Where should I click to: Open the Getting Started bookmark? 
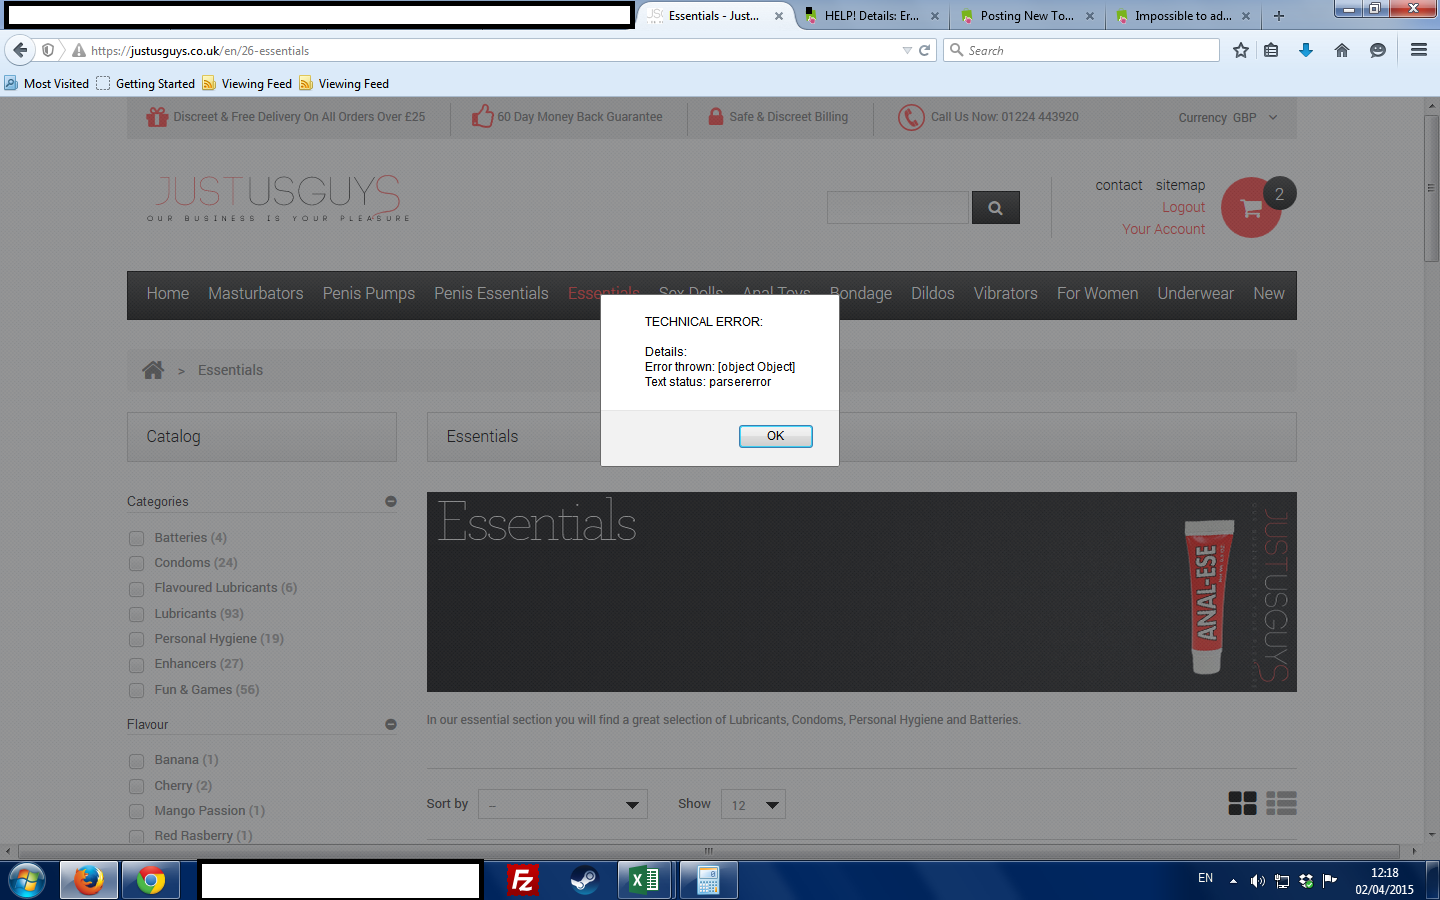click(x=146, y=84)
